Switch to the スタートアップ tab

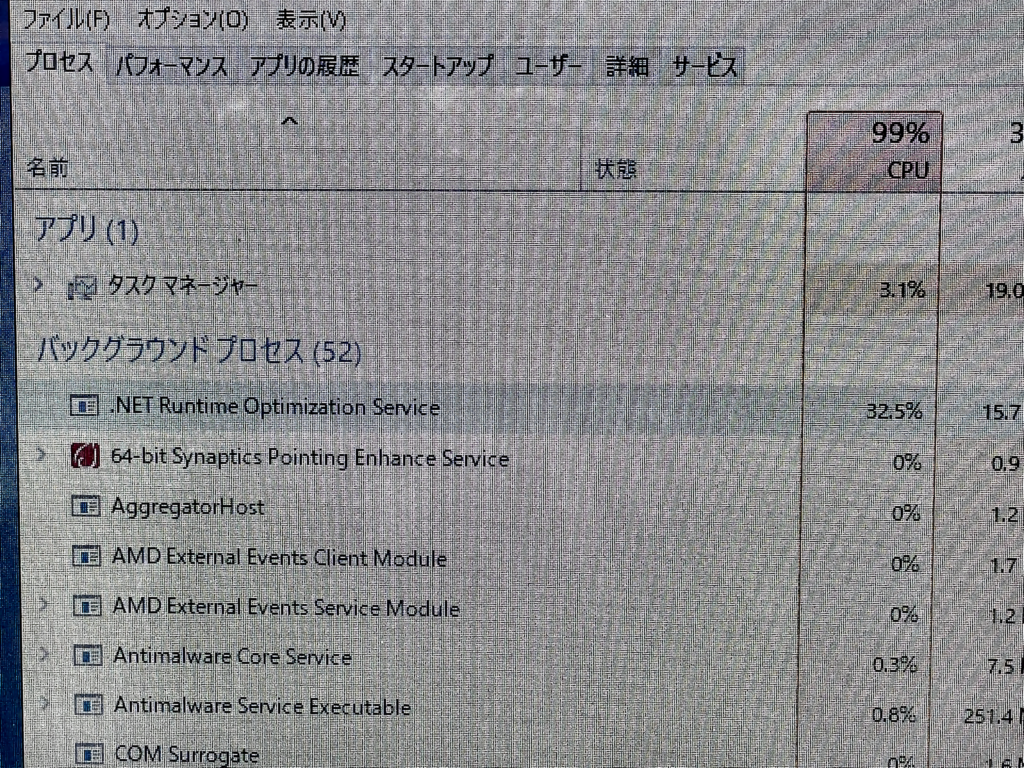(437, 67)
